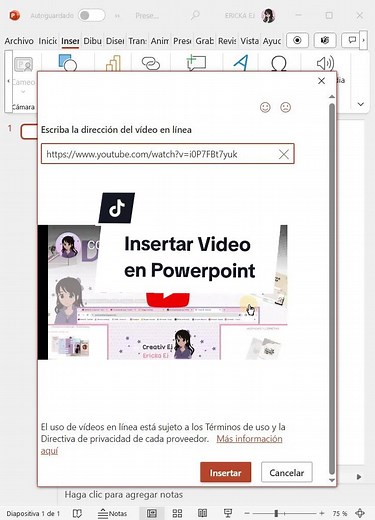The width and height of the screenshot is (375, 520).
Task: Click the dialog scroll down arrow
Action: [x=332, y=480]
